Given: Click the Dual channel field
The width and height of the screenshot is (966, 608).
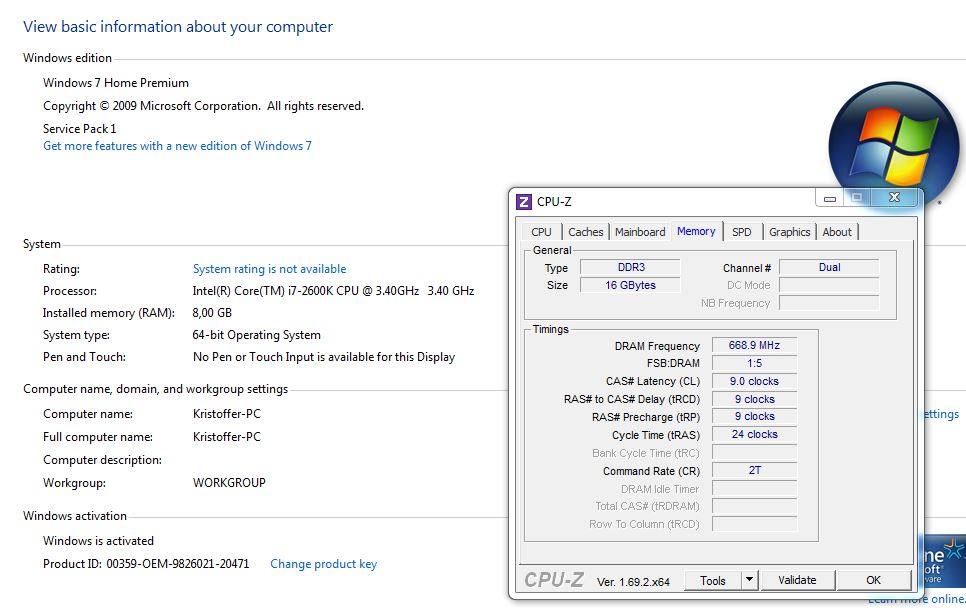Looking at the screenshot, I should point(829,267).
